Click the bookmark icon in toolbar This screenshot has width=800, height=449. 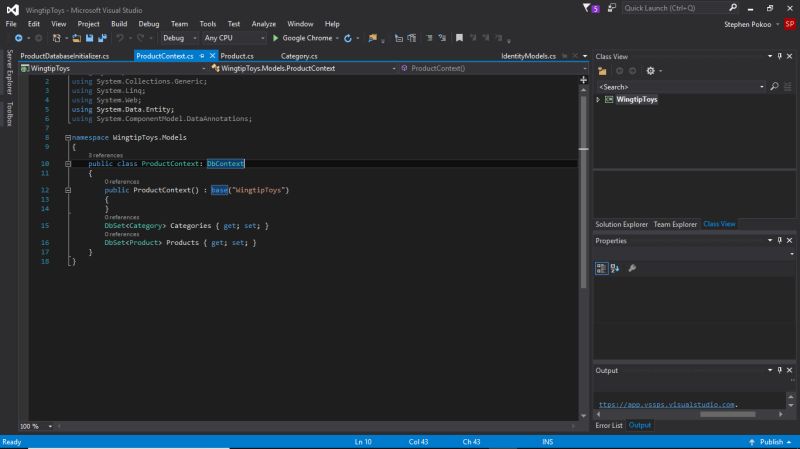pyautogui.click(x=459, y=38)
